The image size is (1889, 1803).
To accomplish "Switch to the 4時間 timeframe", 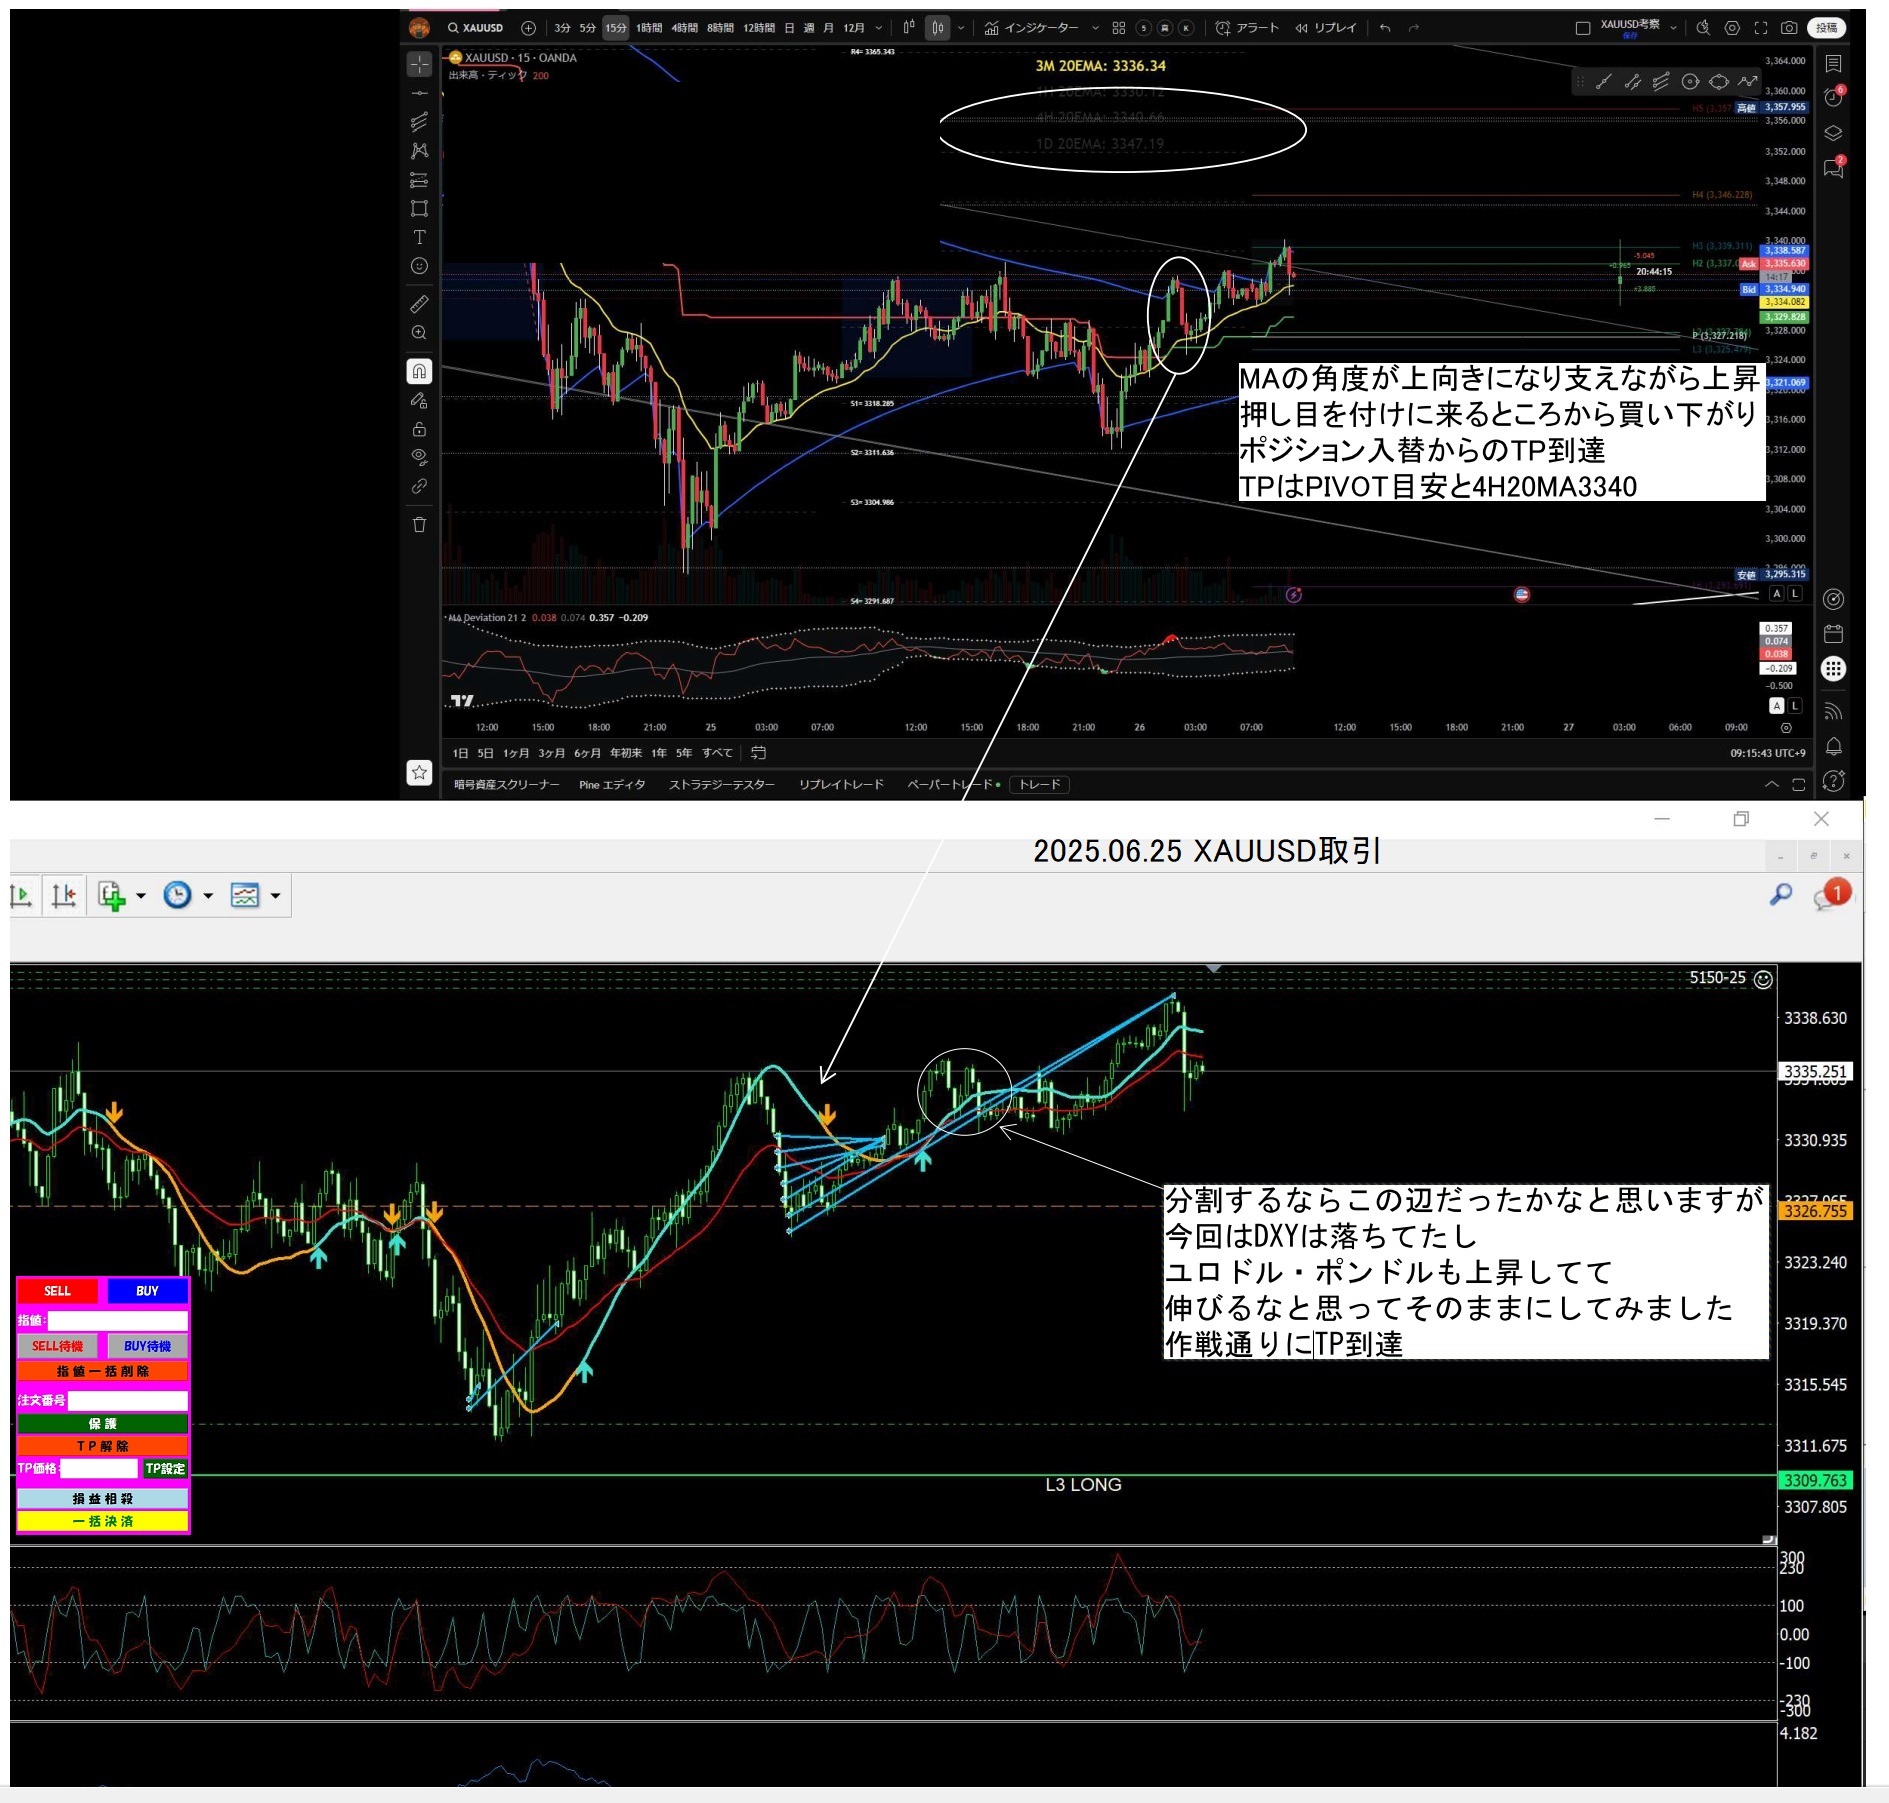I will [685, 28].
